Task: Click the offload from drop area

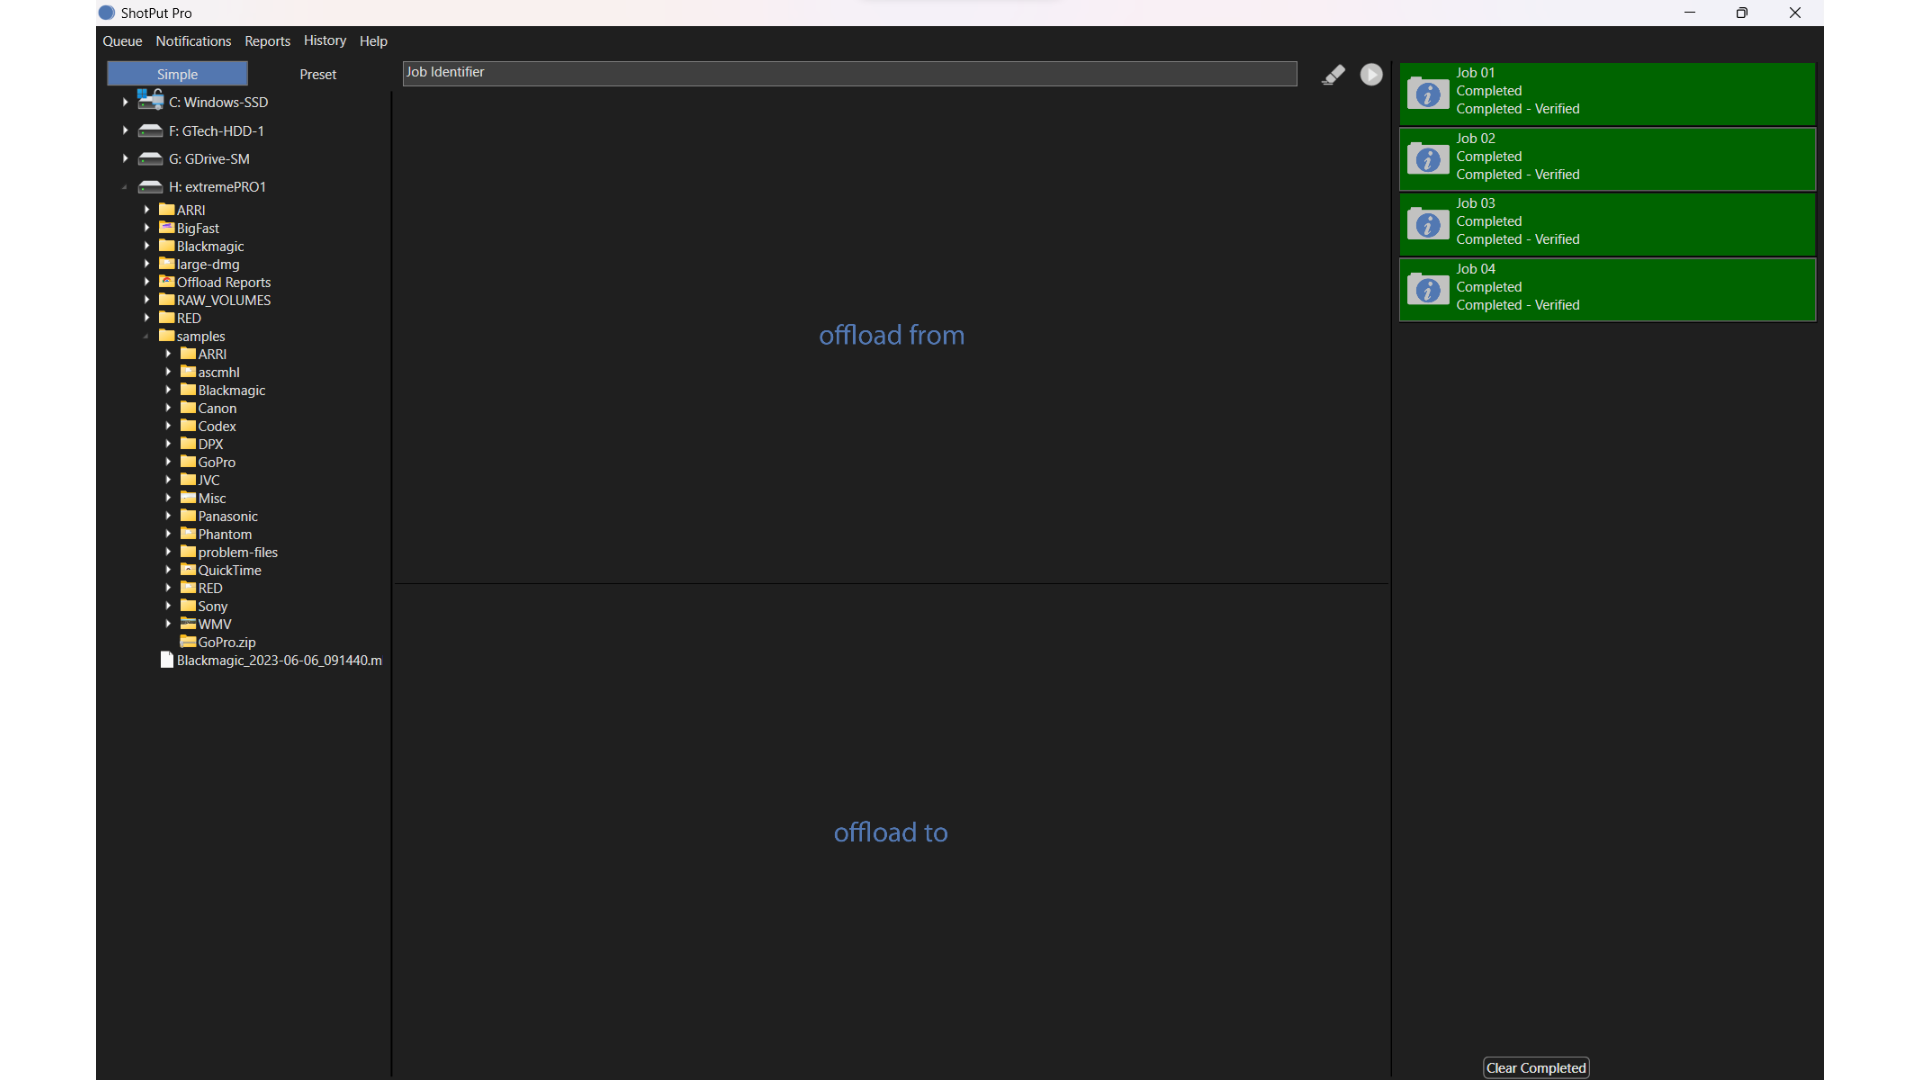Action: (891, 336)
